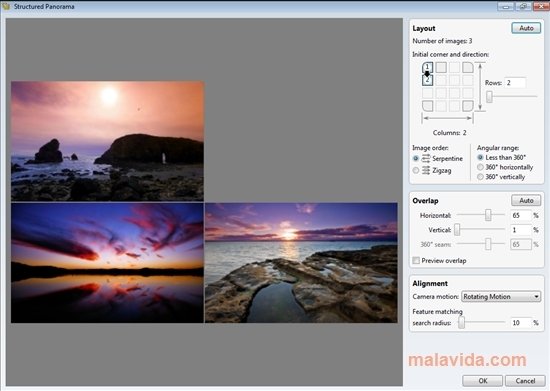Click the Rows slider handle

pyautogui.click(x=489, y=96)
